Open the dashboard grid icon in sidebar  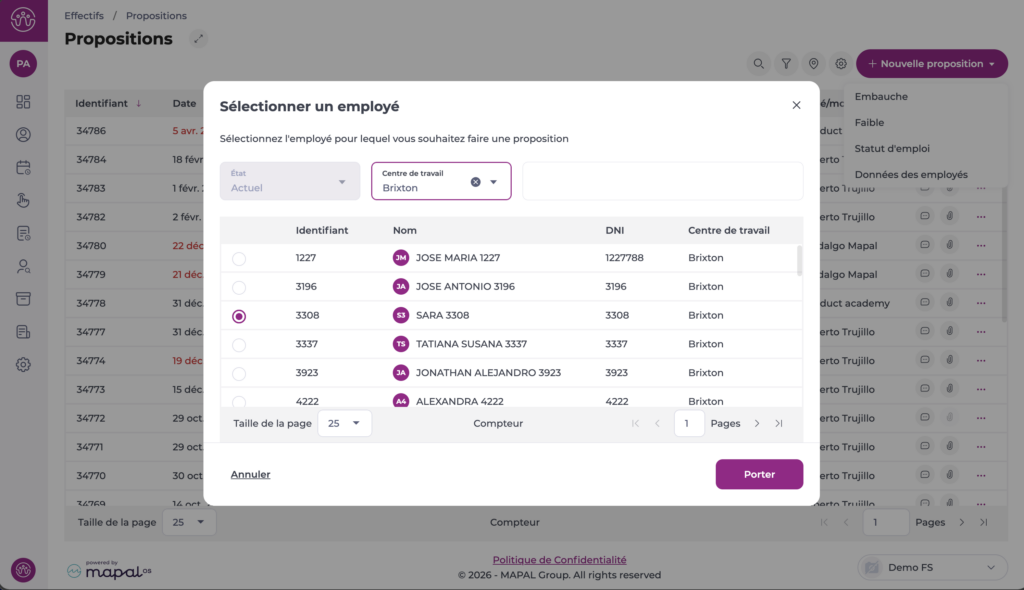tap(23, 102)
